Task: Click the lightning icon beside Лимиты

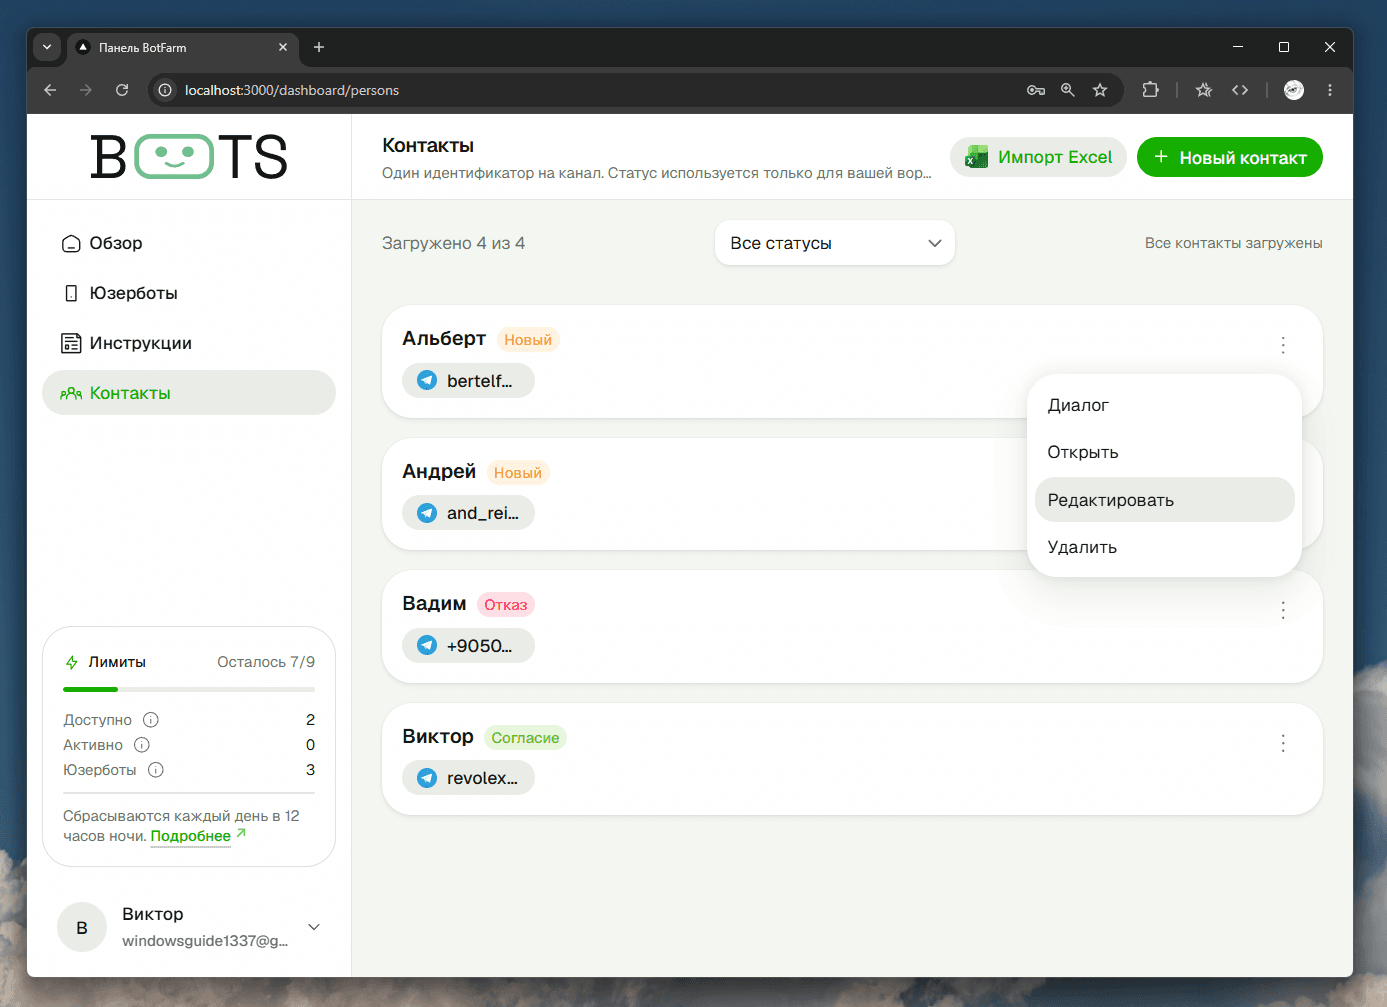Action: 72,662
